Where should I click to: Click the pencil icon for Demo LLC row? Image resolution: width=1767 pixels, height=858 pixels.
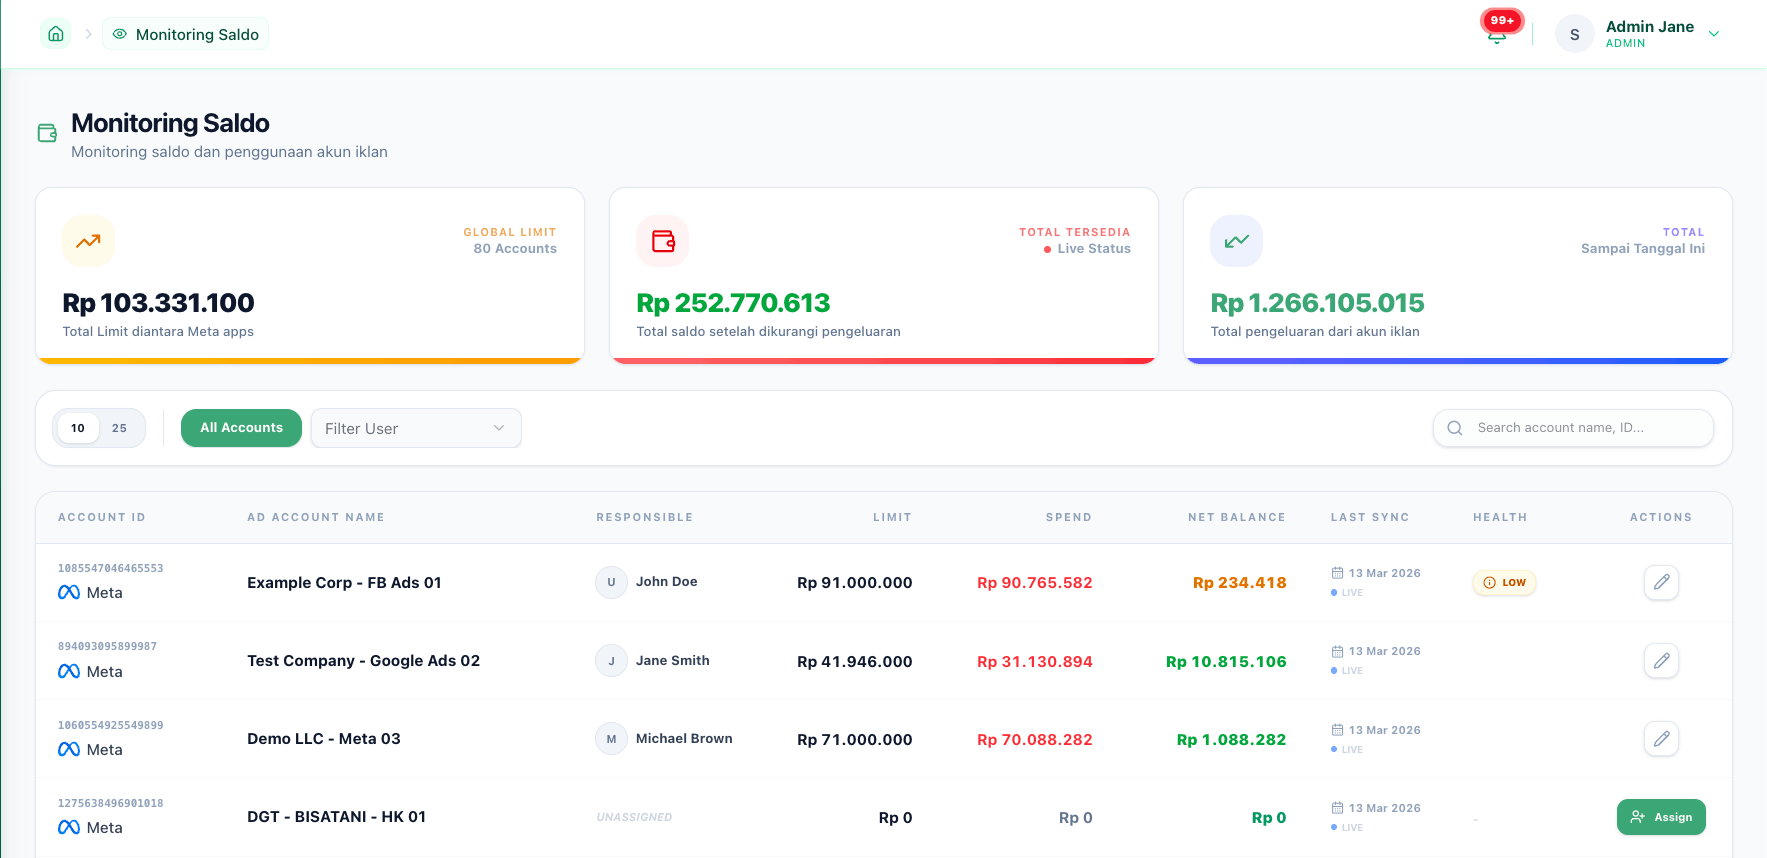(1661, 739)
